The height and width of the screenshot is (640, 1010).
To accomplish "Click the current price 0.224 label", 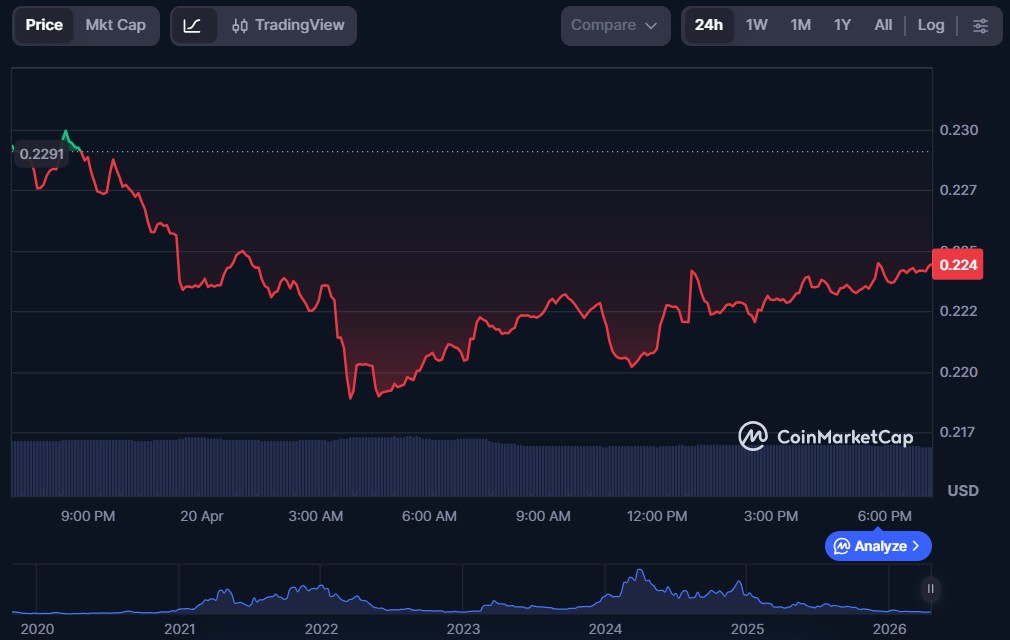I will (957, 265).
